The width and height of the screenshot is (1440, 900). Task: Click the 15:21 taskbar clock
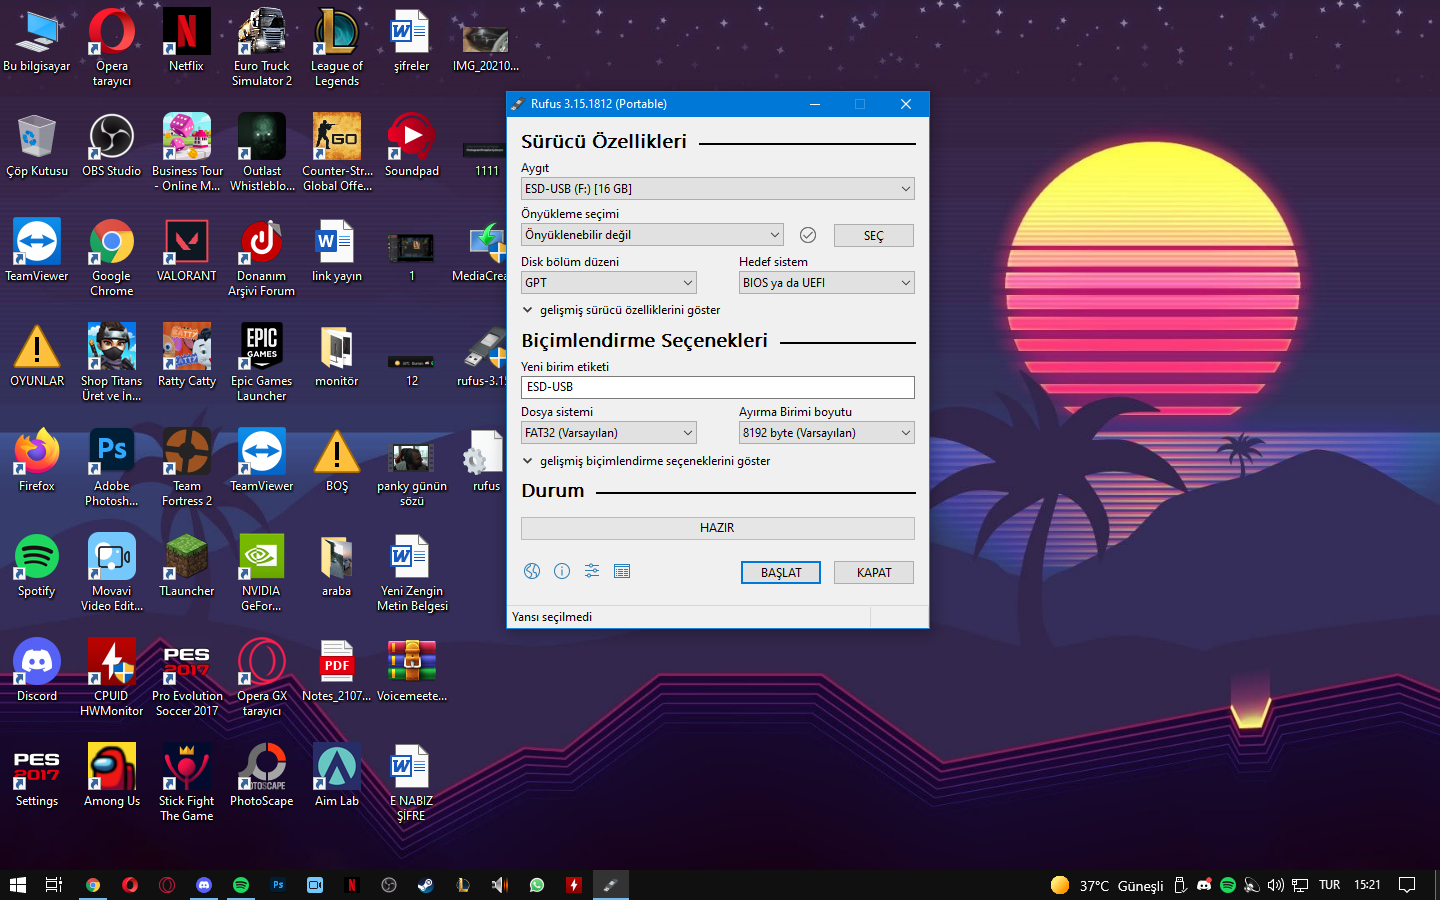coord(1367,885)
